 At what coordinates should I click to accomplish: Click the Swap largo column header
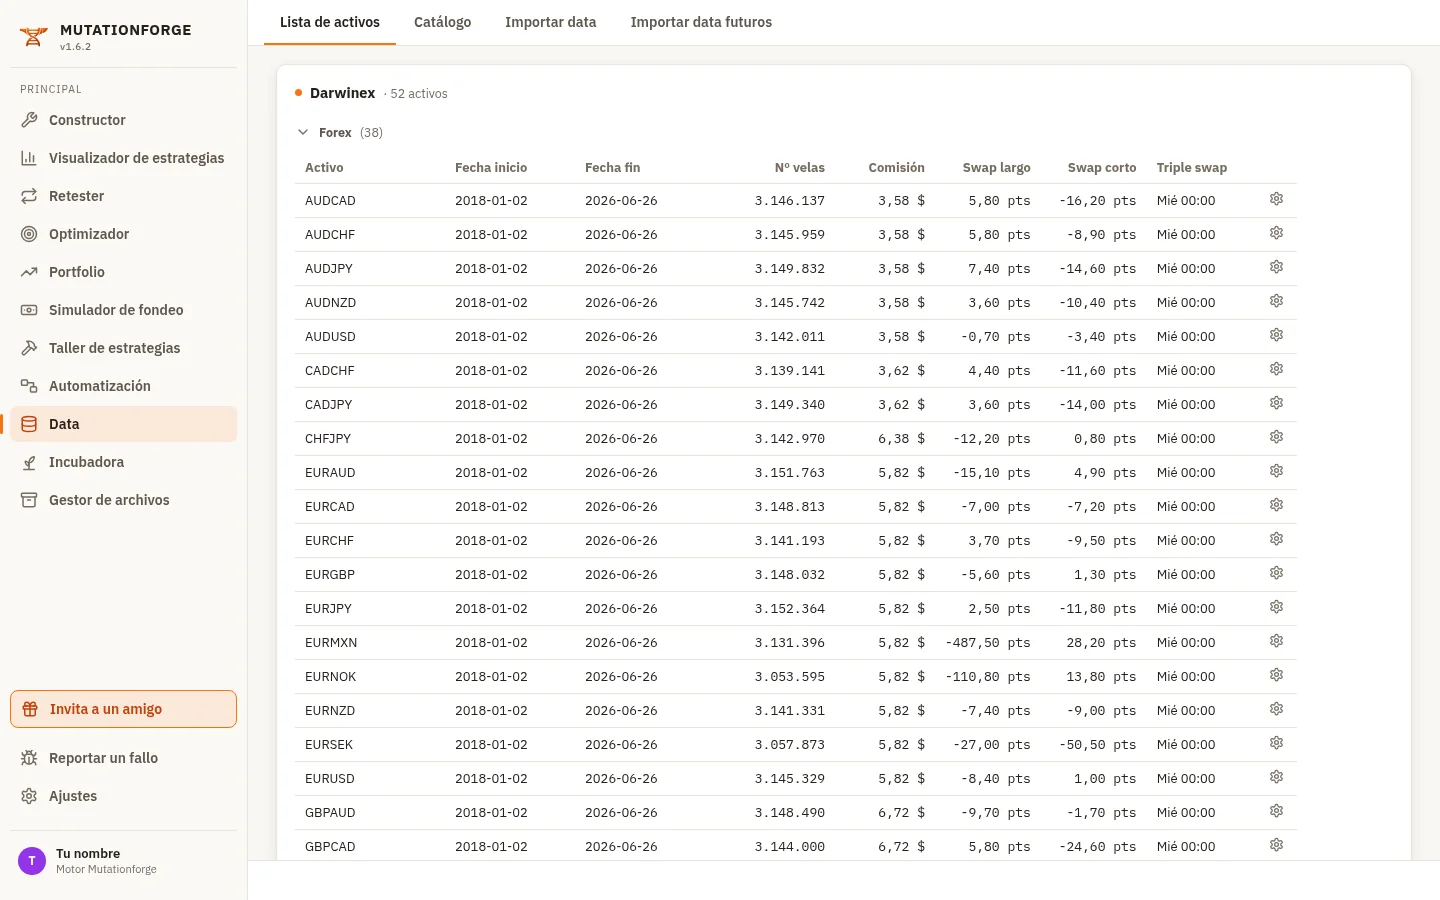(x=996, y=168)
